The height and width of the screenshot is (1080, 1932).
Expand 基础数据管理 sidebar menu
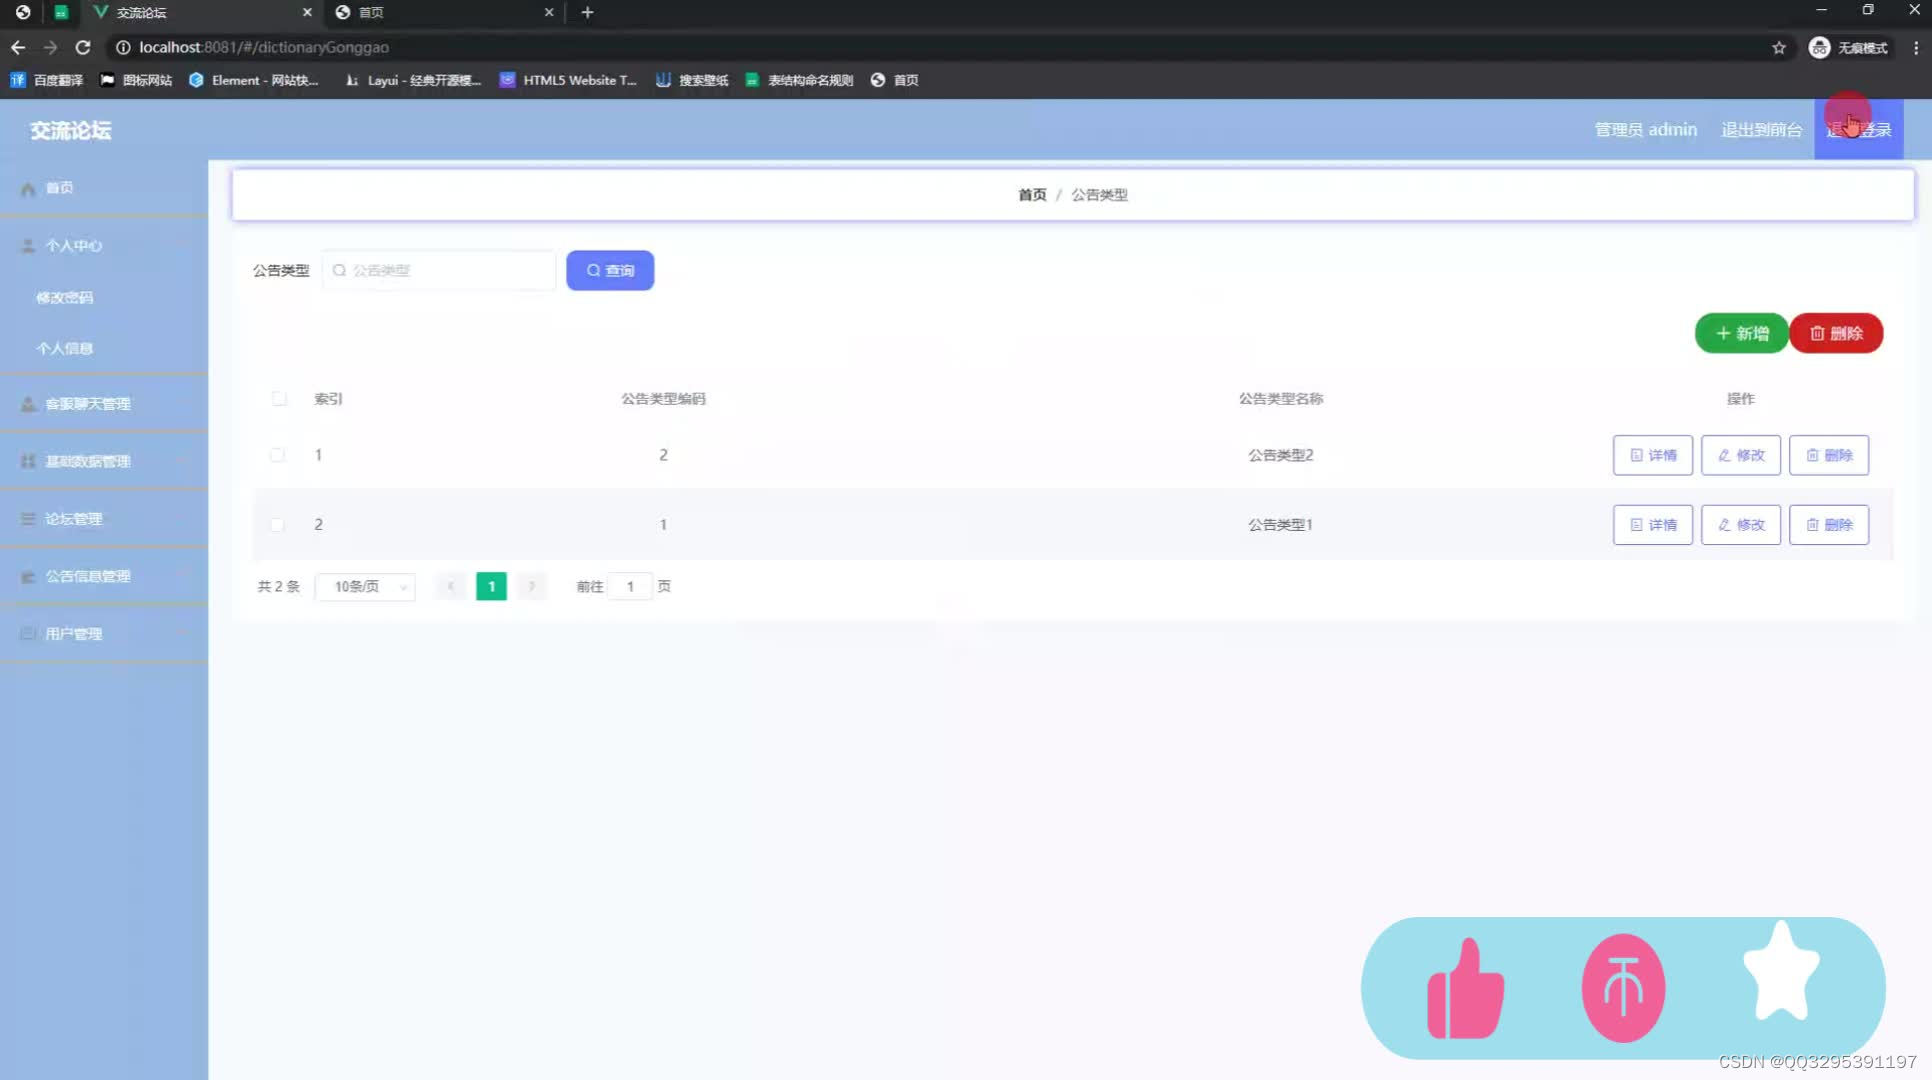point(104,461)
